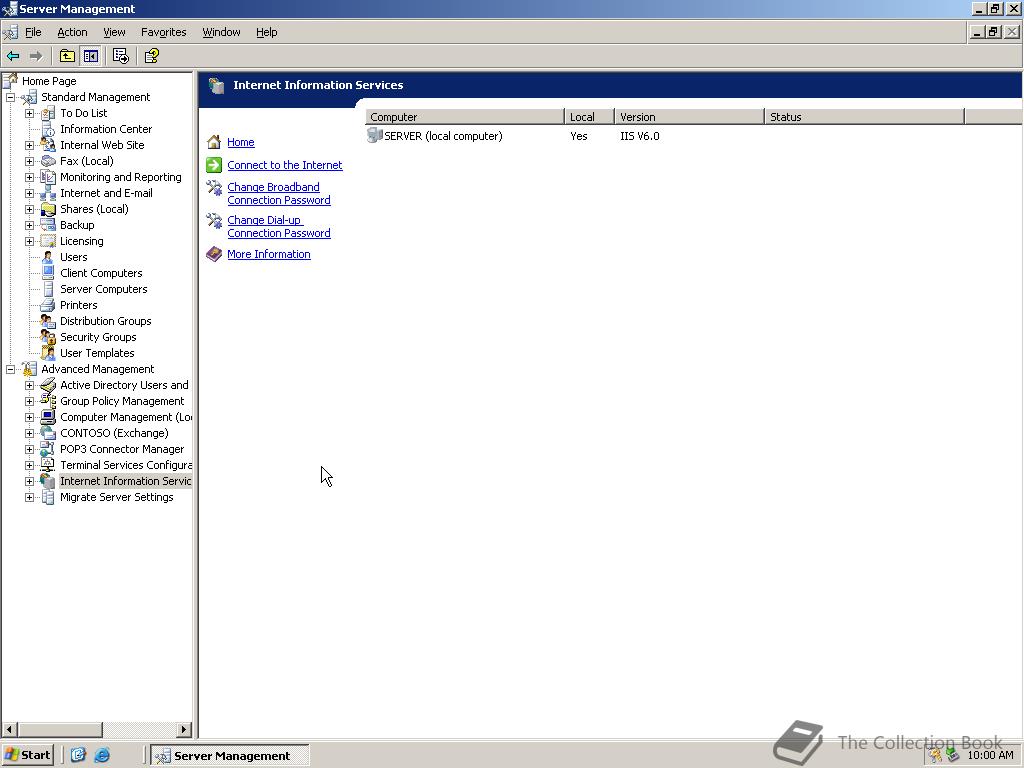Click the Status column header
The width and height of the screenshot is (1024, 768).
(x=865, y=117)
